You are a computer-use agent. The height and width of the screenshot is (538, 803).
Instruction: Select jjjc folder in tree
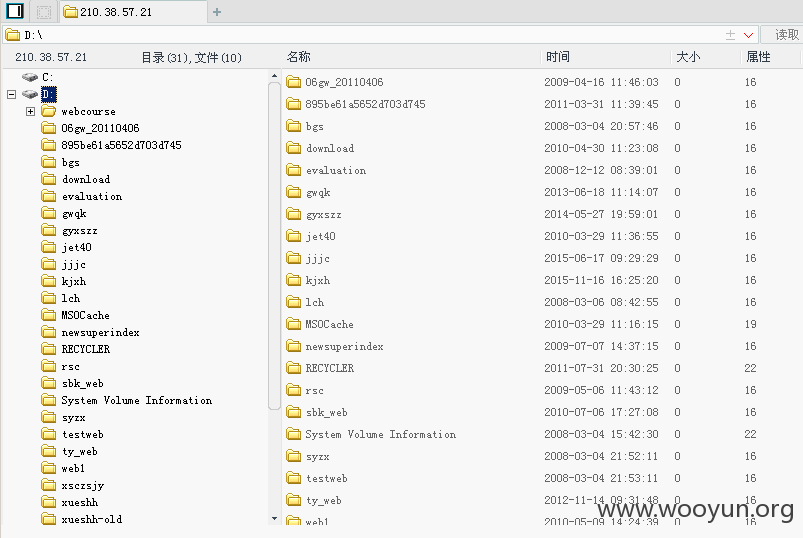click(73, 265)
